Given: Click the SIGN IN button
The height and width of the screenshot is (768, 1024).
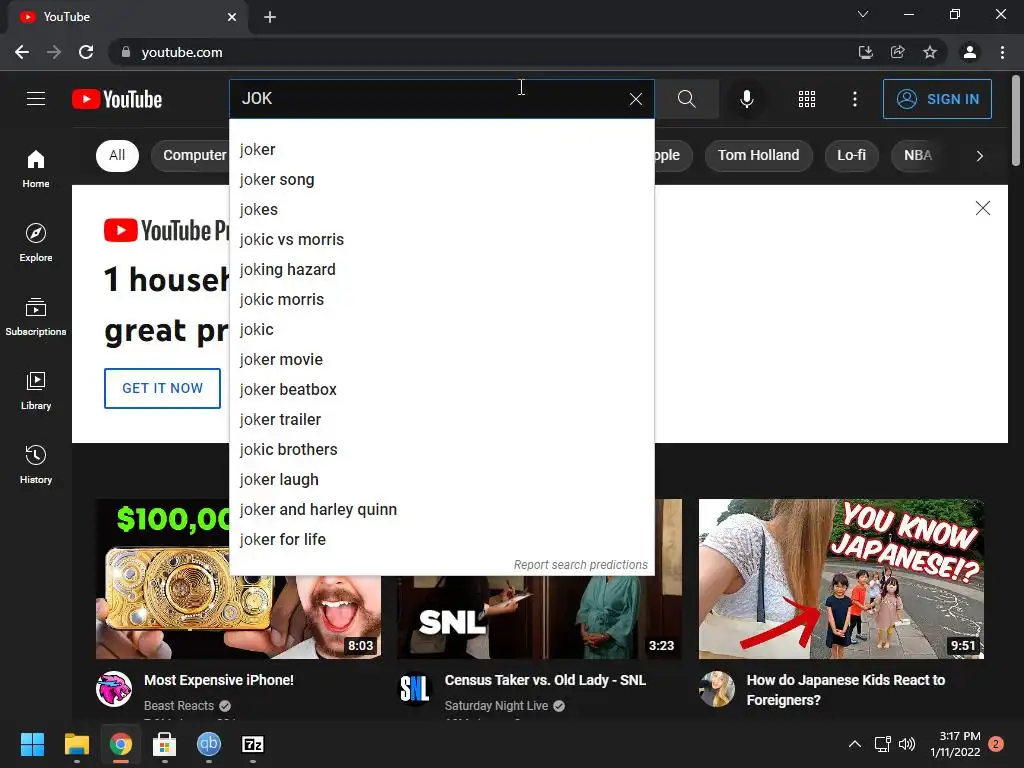Looking at the screenshot, I should (x=937, y=99).
